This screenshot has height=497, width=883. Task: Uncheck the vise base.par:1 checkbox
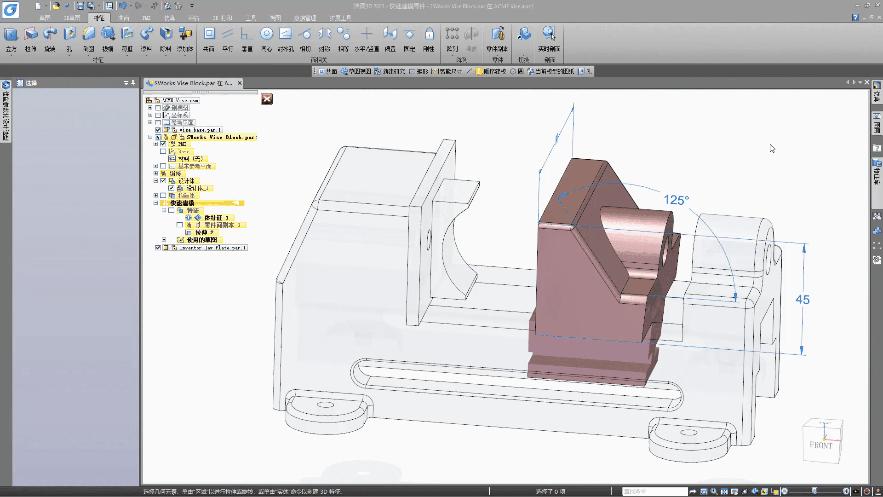click(158, 130)
